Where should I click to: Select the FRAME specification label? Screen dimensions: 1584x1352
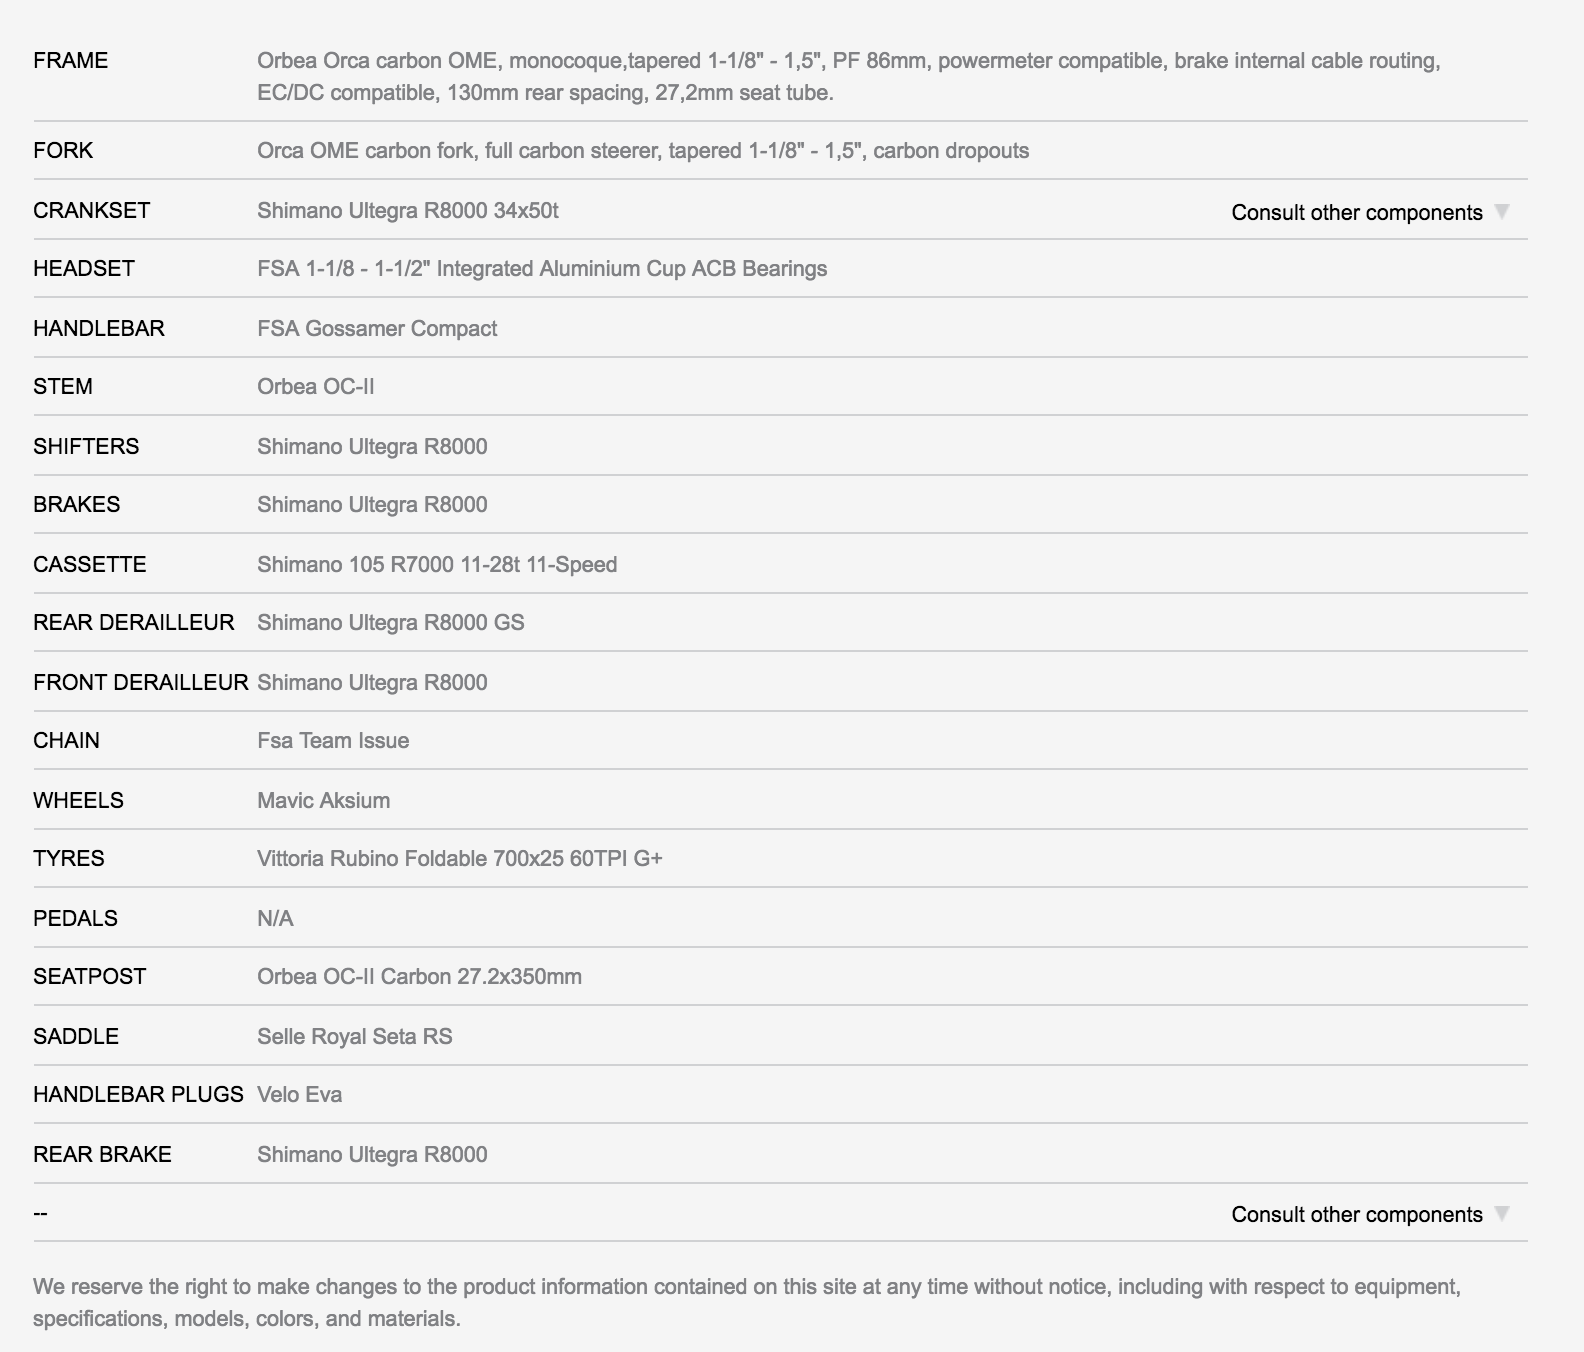(70, 60)
